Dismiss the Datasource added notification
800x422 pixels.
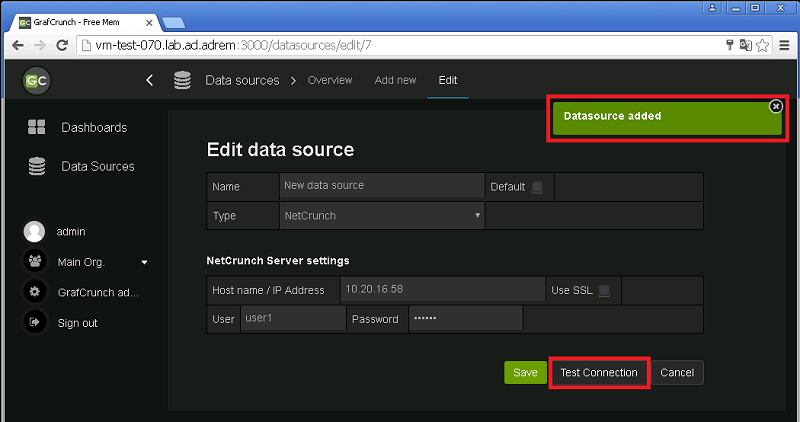tap(776, 106)
